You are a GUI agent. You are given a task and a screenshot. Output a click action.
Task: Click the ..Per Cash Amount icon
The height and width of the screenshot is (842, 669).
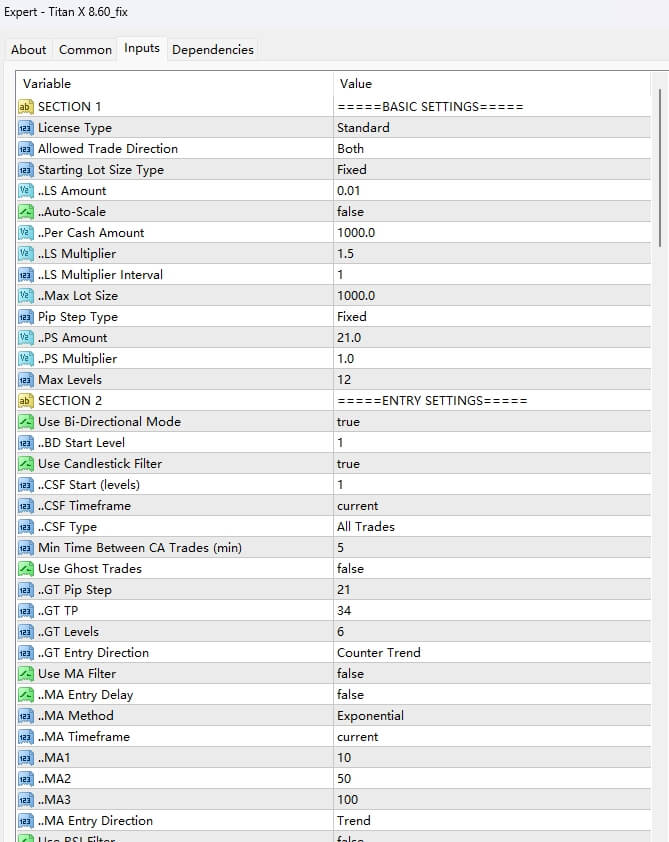pos(25,233)
